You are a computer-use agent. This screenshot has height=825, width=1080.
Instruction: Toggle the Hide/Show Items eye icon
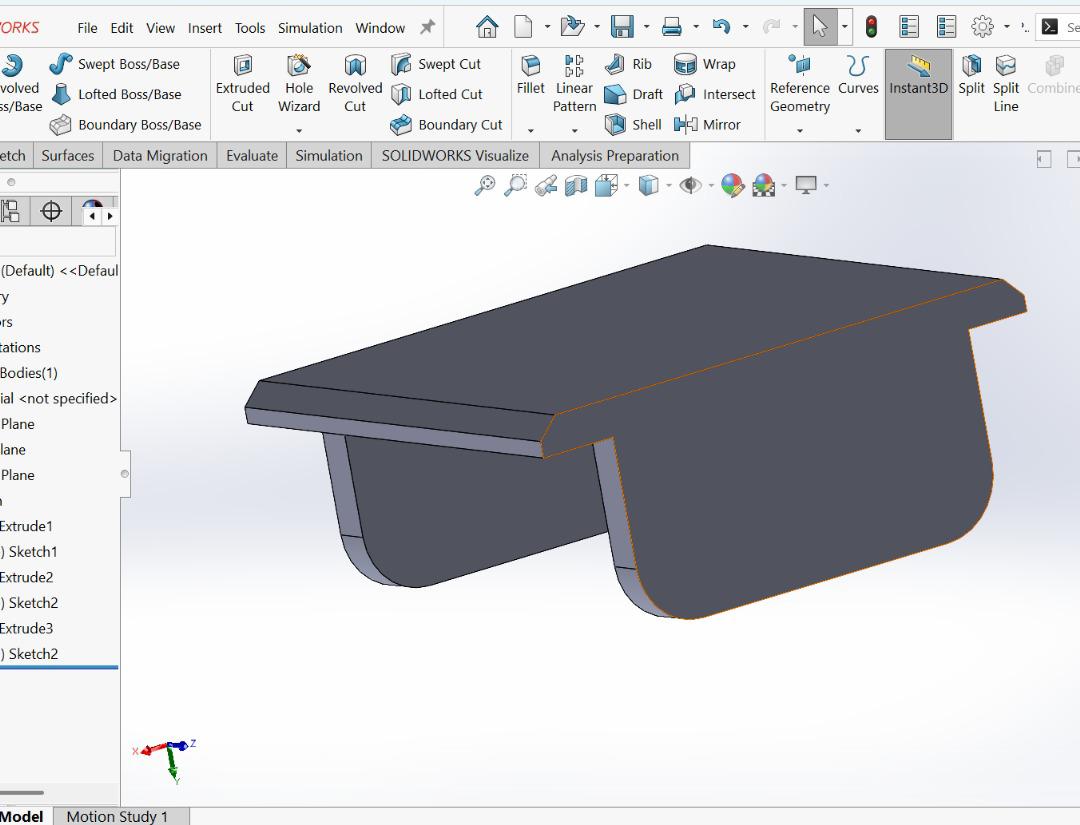pyautogui.click(x=689, y=185)
